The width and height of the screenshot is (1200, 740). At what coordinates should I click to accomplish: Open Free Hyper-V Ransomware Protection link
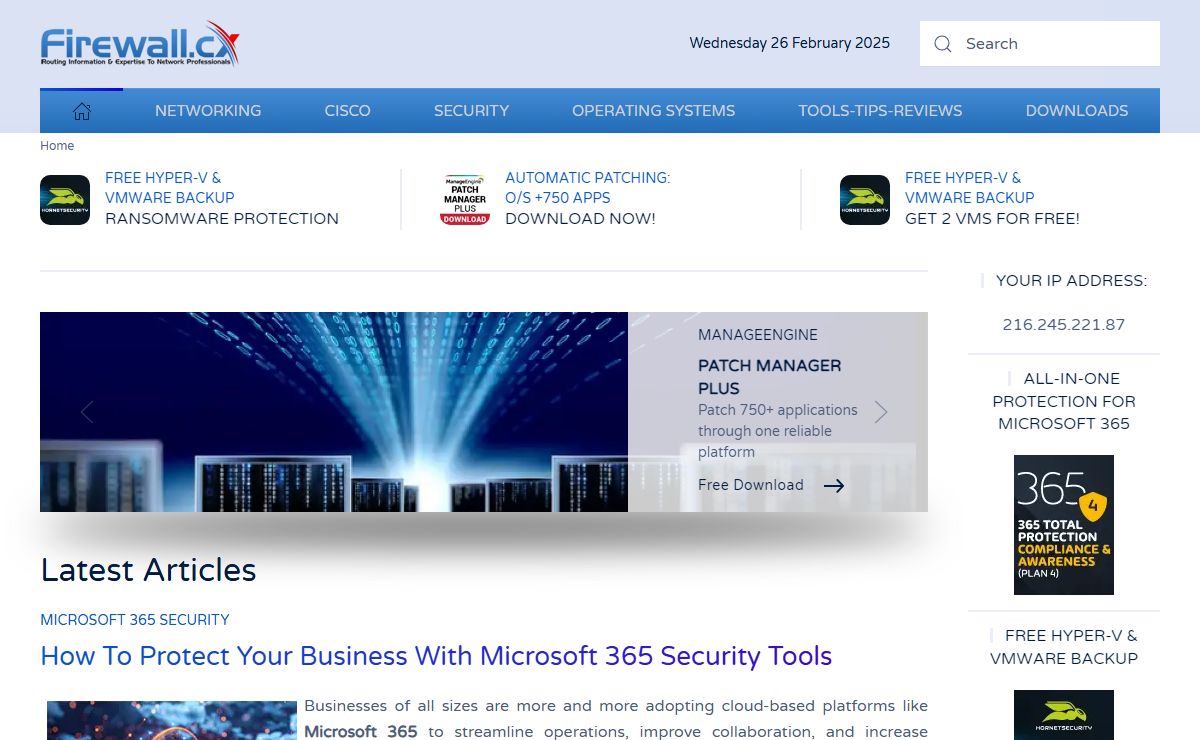click(222, 198)
